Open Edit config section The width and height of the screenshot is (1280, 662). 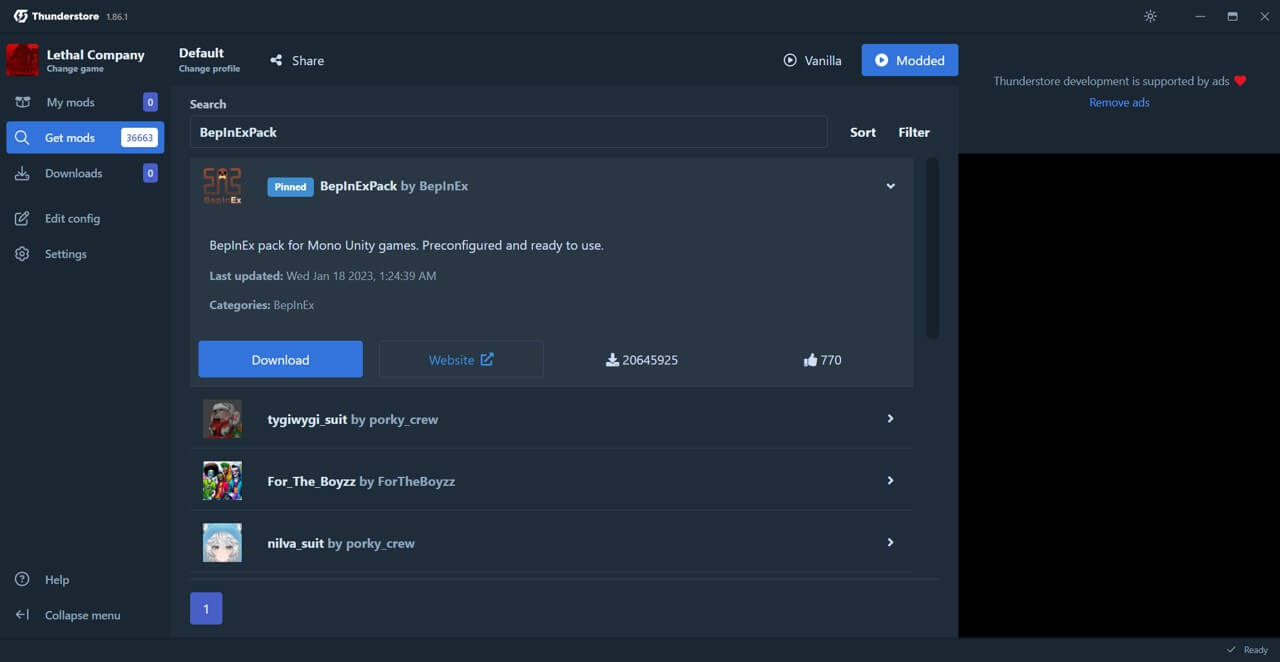pyautogui.click(x=85, y=218)
